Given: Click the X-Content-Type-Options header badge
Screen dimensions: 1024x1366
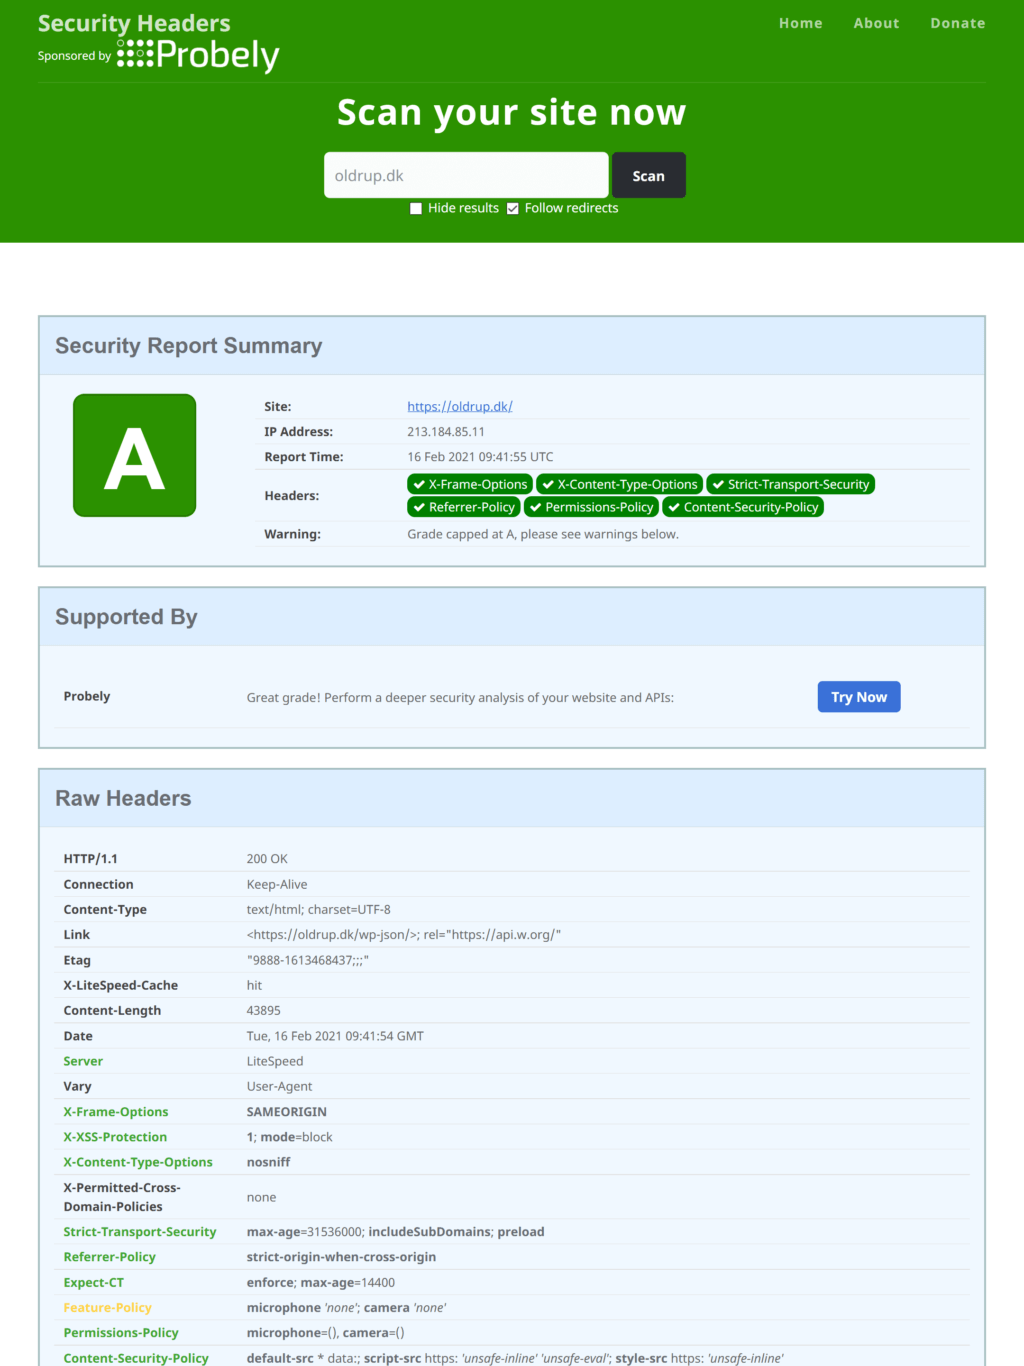Looking at the screenshot, I should tap(620, 484).
